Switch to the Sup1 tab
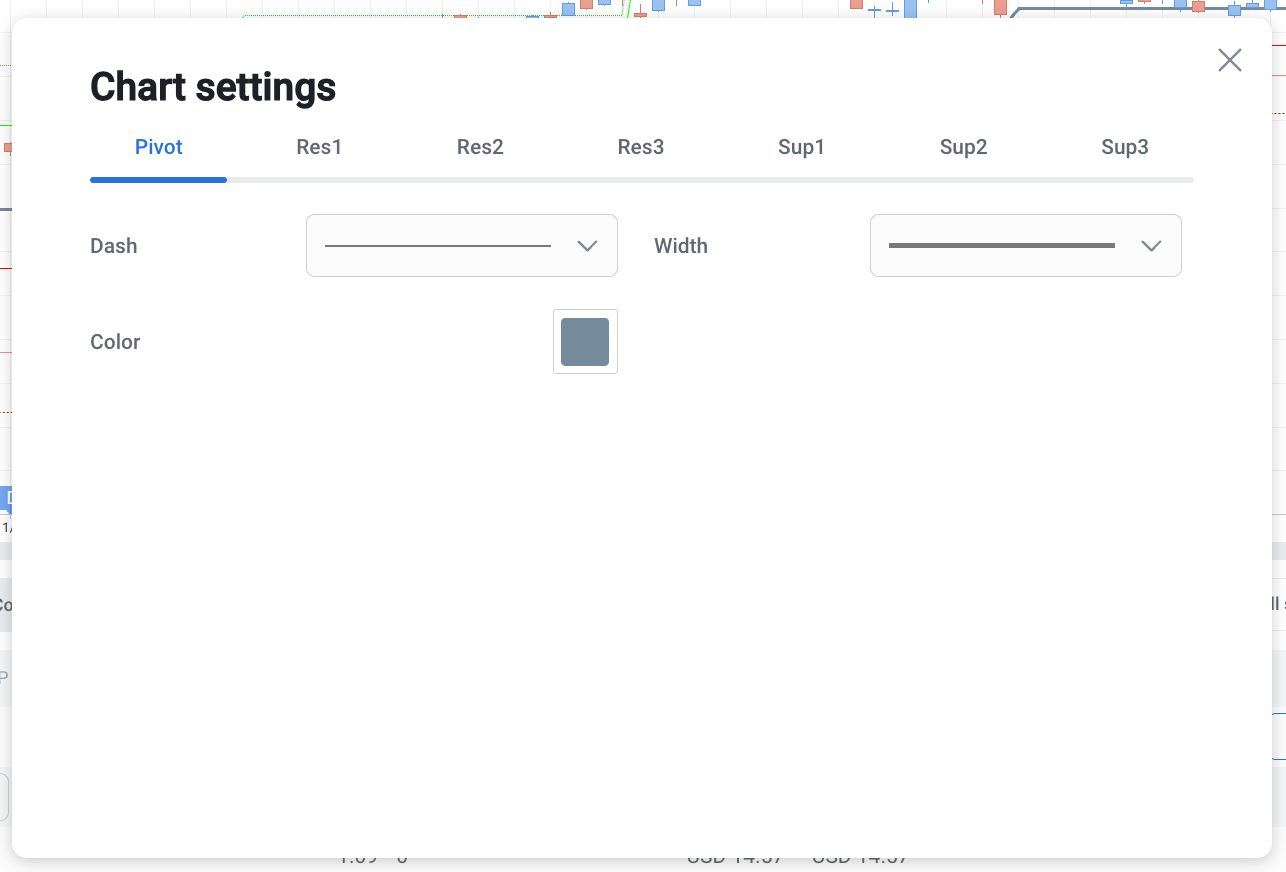 (x=801, y=147)
